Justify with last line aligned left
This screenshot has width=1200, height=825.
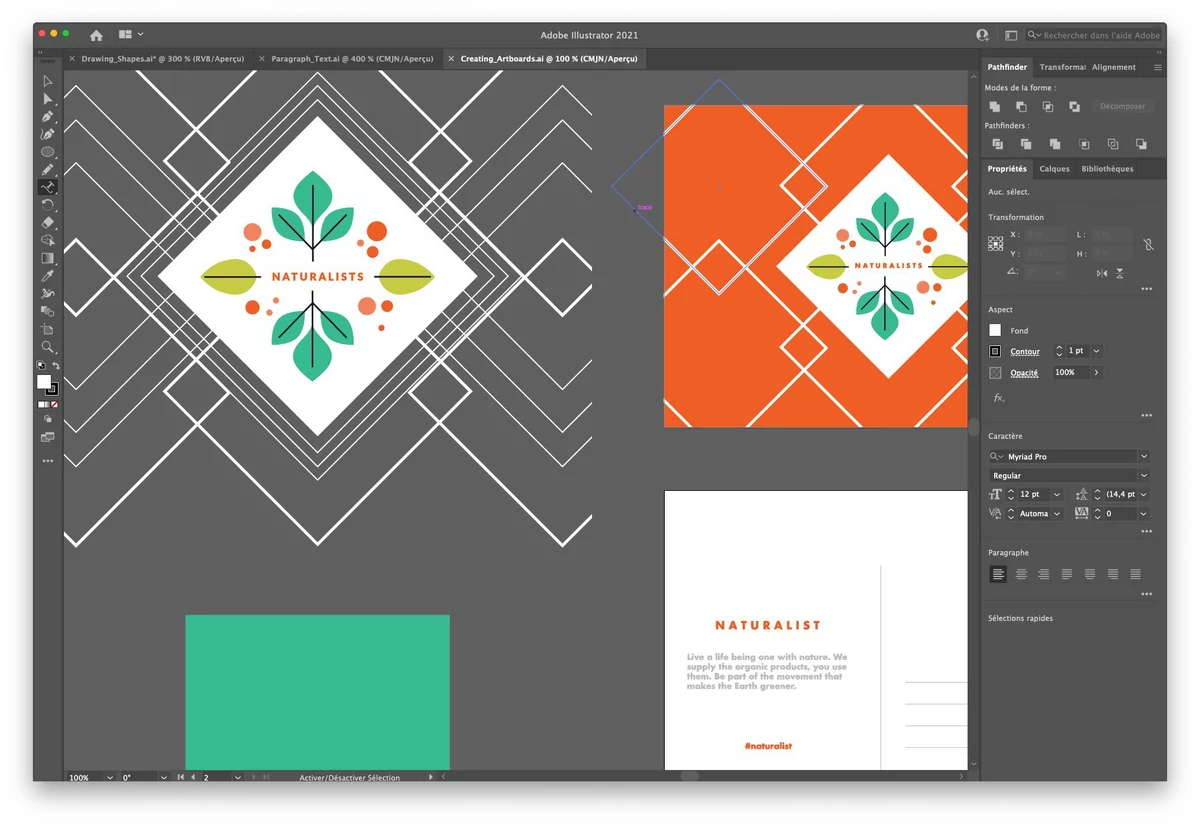pyautogui.click(x=1067, y=574)
